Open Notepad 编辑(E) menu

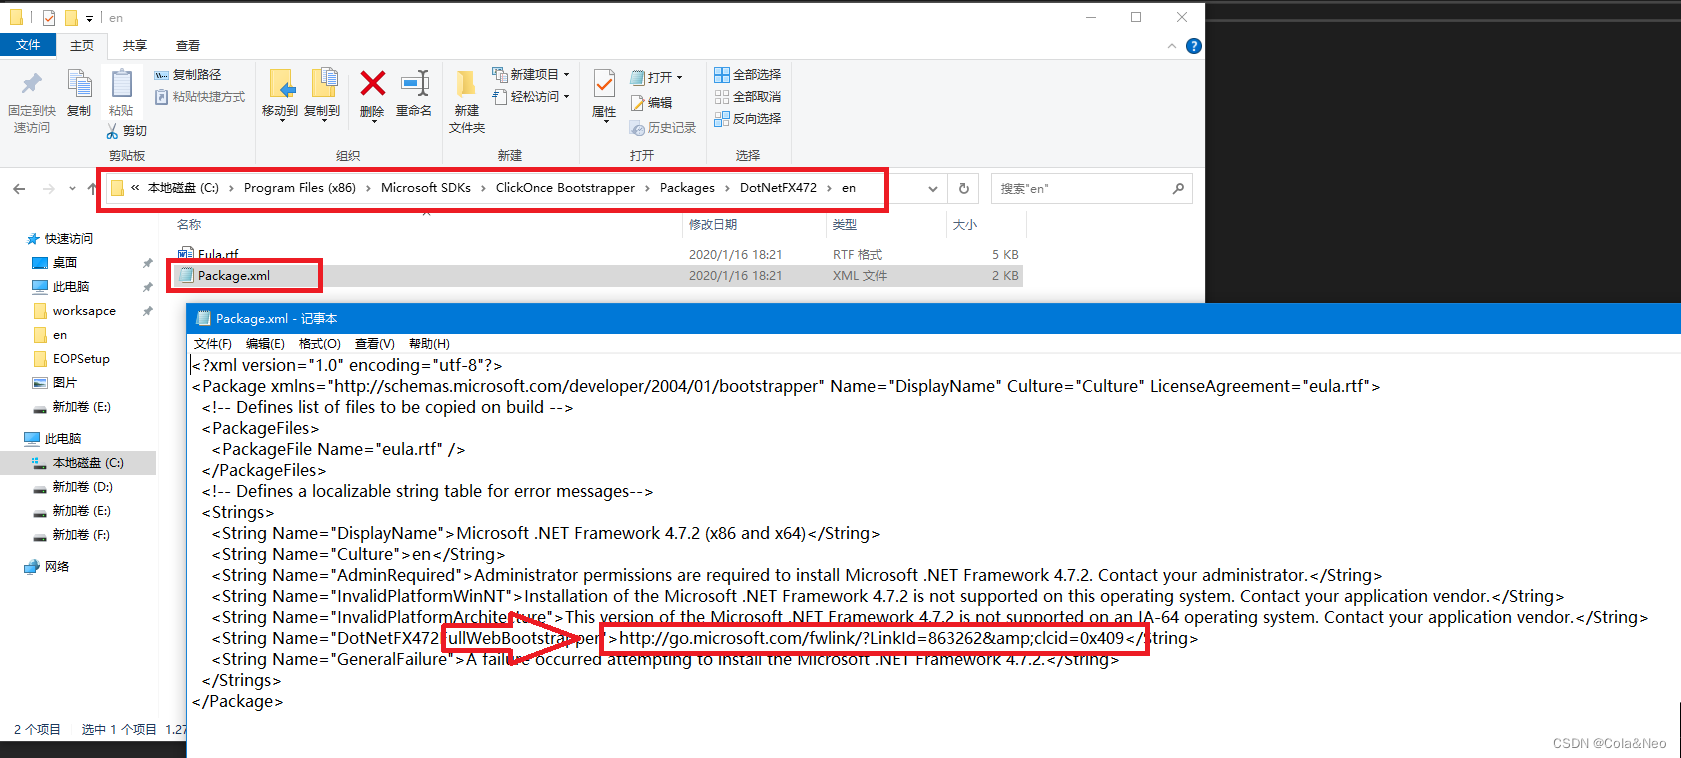tap(265, 344)
